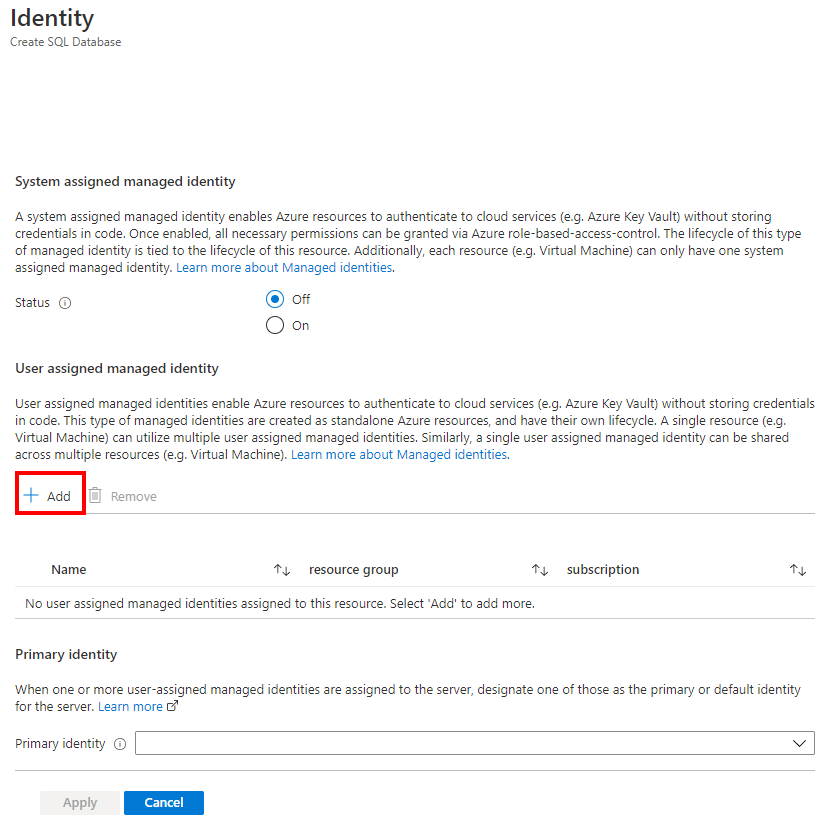Select the On radio button for Status
Image resolution: width=832 pixels, height=831 pixels.
point(275,325)
